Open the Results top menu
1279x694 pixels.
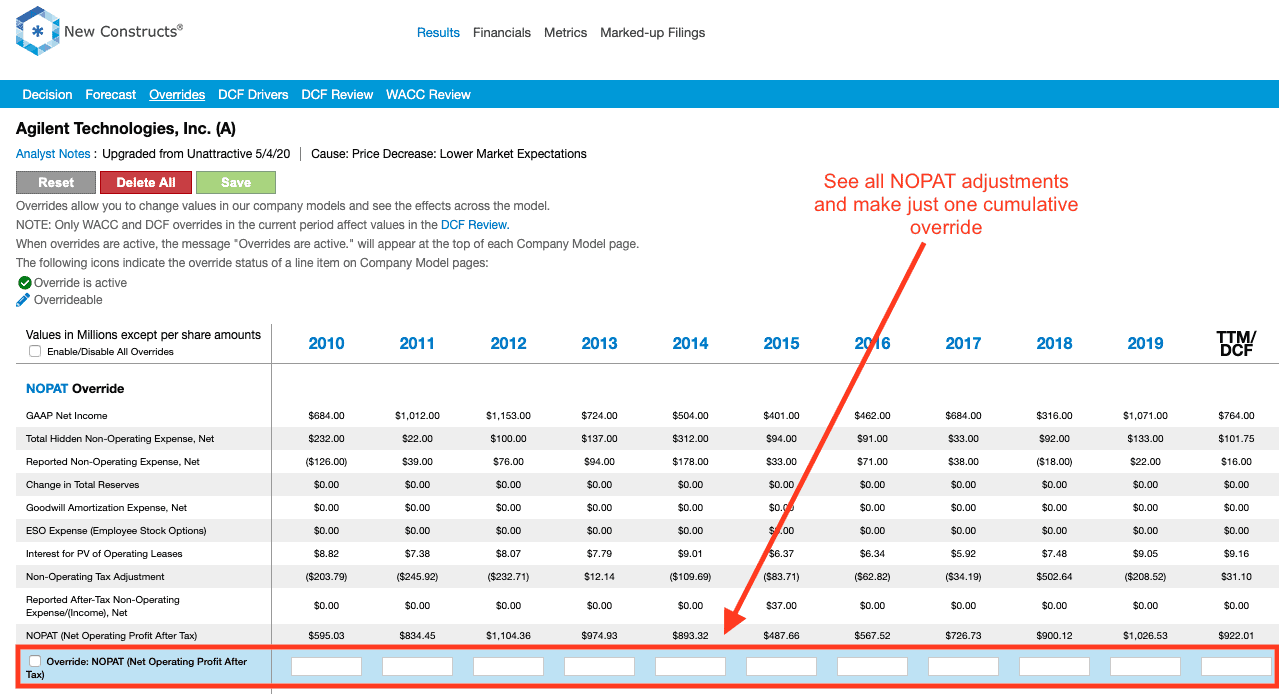coord(438,33)
